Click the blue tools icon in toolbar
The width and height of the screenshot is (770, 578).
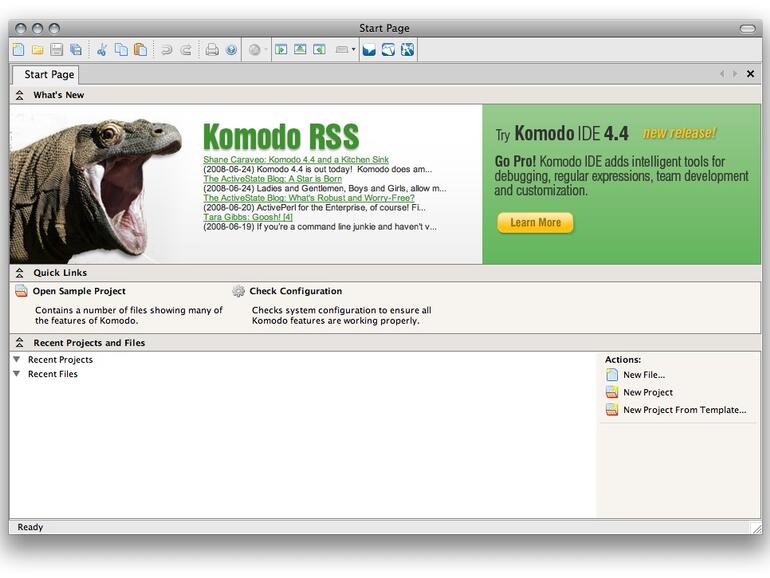click(x=408, y=50)
